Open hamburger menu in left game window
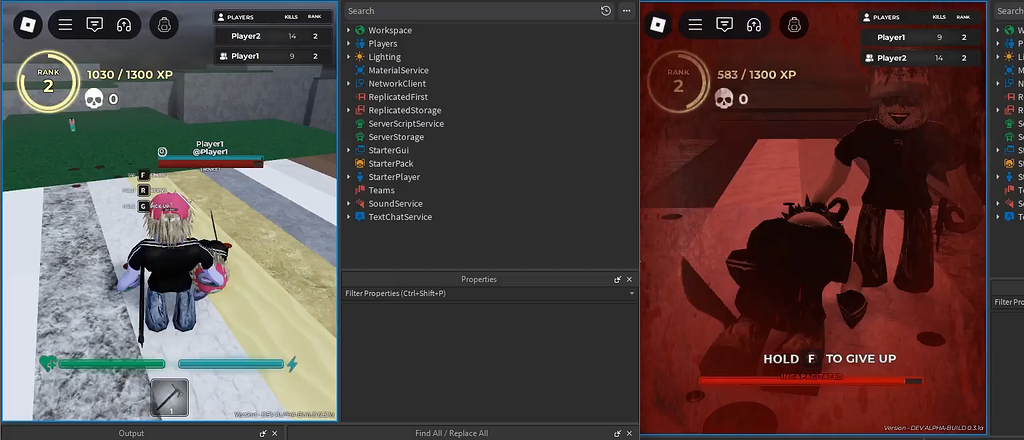The width and height of the screenshot is (1024, 440). click(x=65, y=25)
